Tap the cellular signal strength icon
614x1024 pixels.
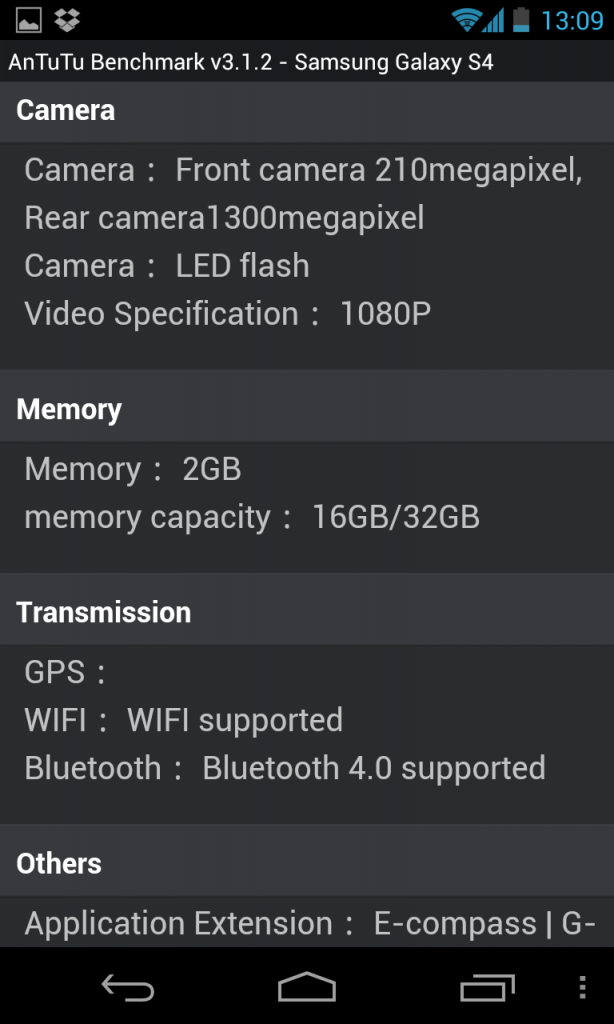pyautogui.click(x=493, y=19)
